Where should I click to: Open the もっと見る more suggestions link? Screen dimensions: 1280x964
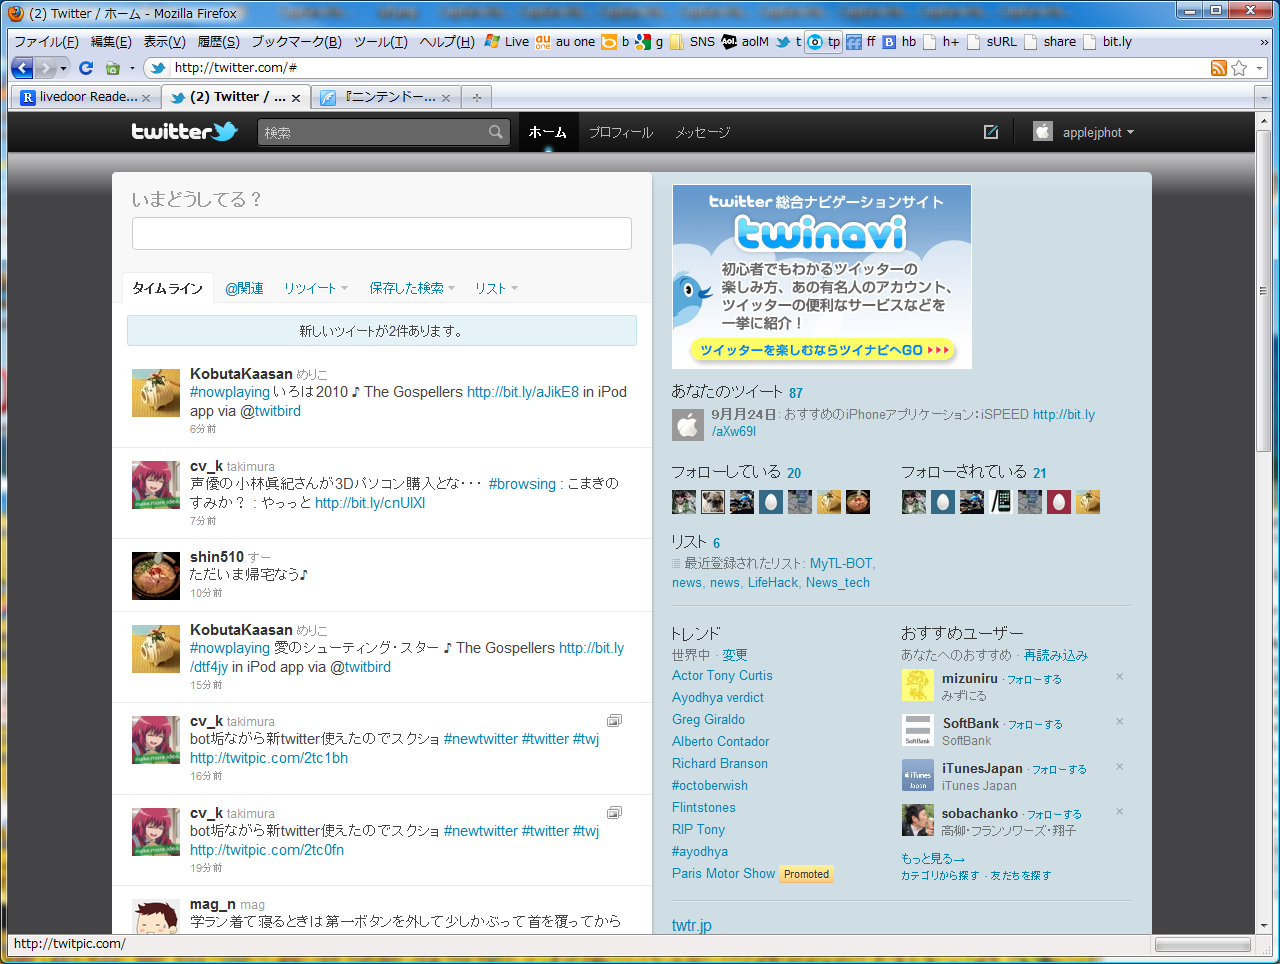(933, 859)
